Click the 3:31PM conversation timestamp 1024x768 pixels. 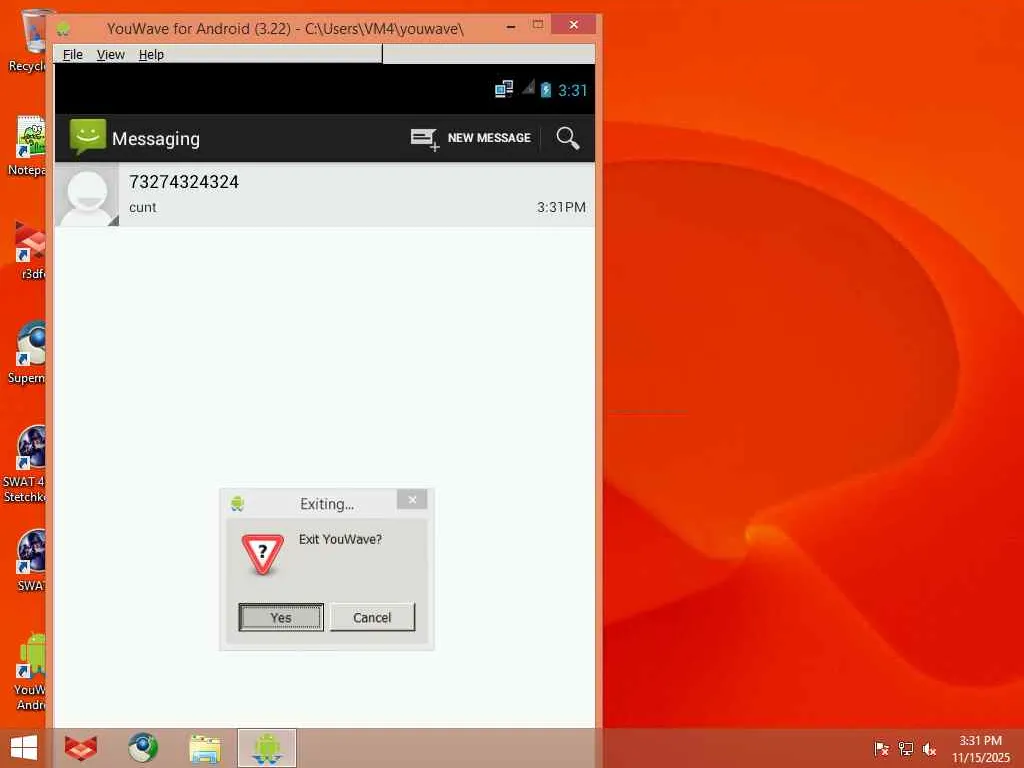coord(561,207)
